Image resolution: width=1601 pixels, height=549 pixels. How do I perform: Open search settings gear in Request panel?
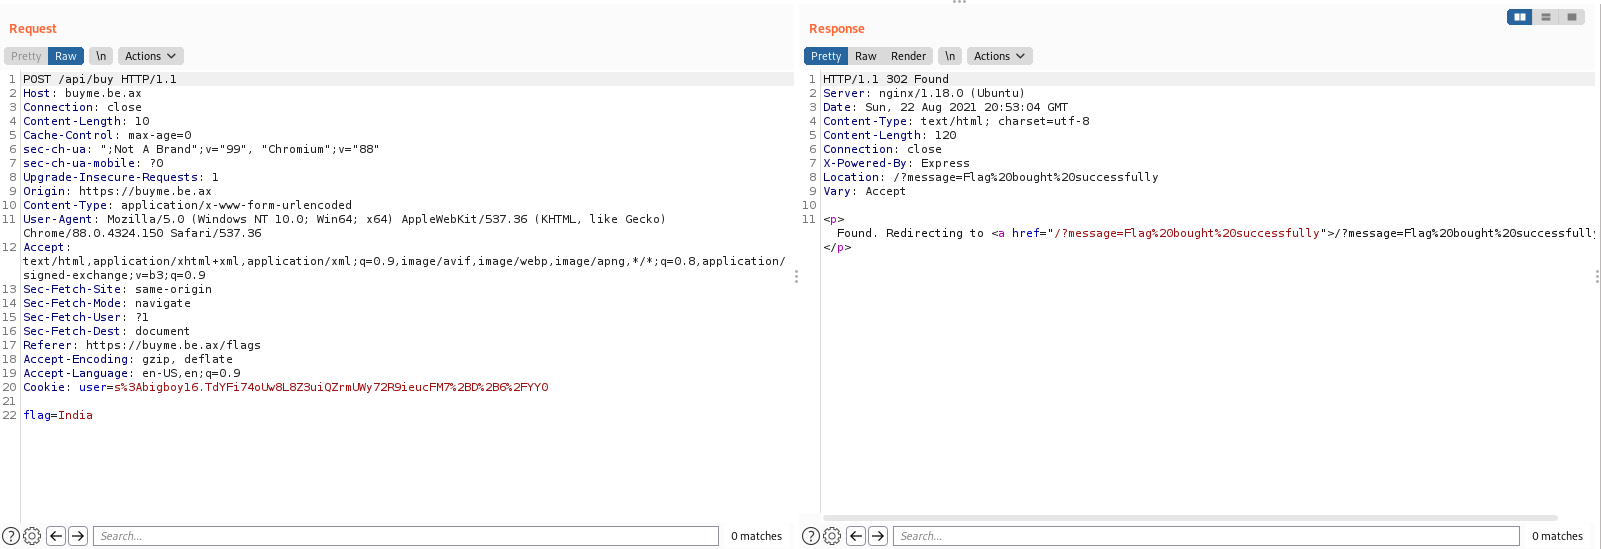pos(32,536)
